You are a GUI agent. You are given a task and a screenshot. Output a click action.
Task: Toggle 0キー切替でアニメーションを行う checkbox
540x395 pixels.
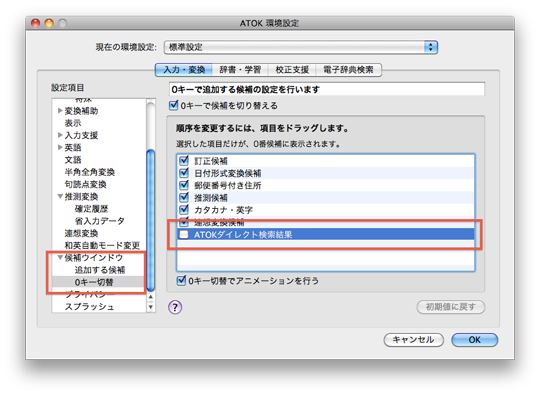point(181,280)
